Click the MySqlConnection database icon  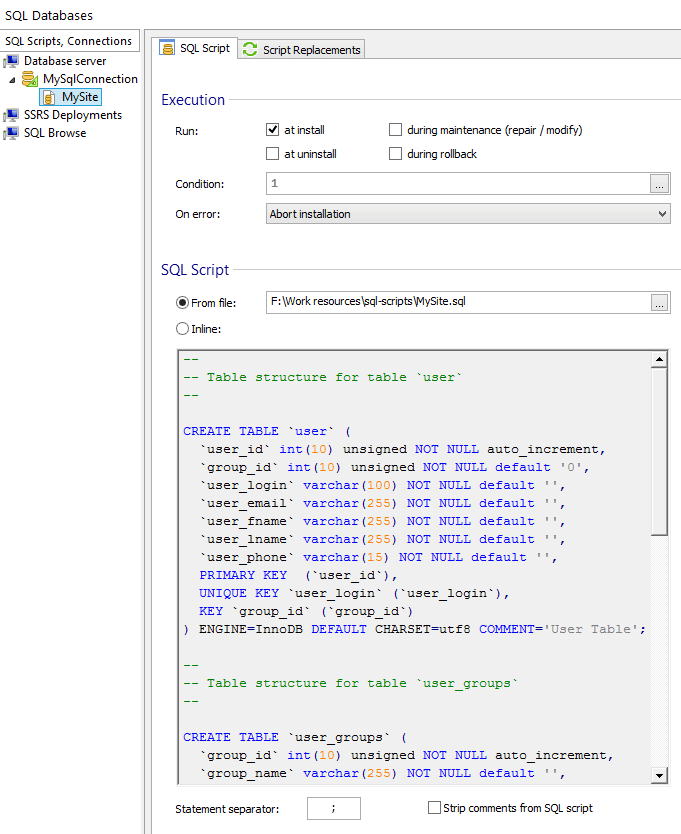(x=30, y=79)
